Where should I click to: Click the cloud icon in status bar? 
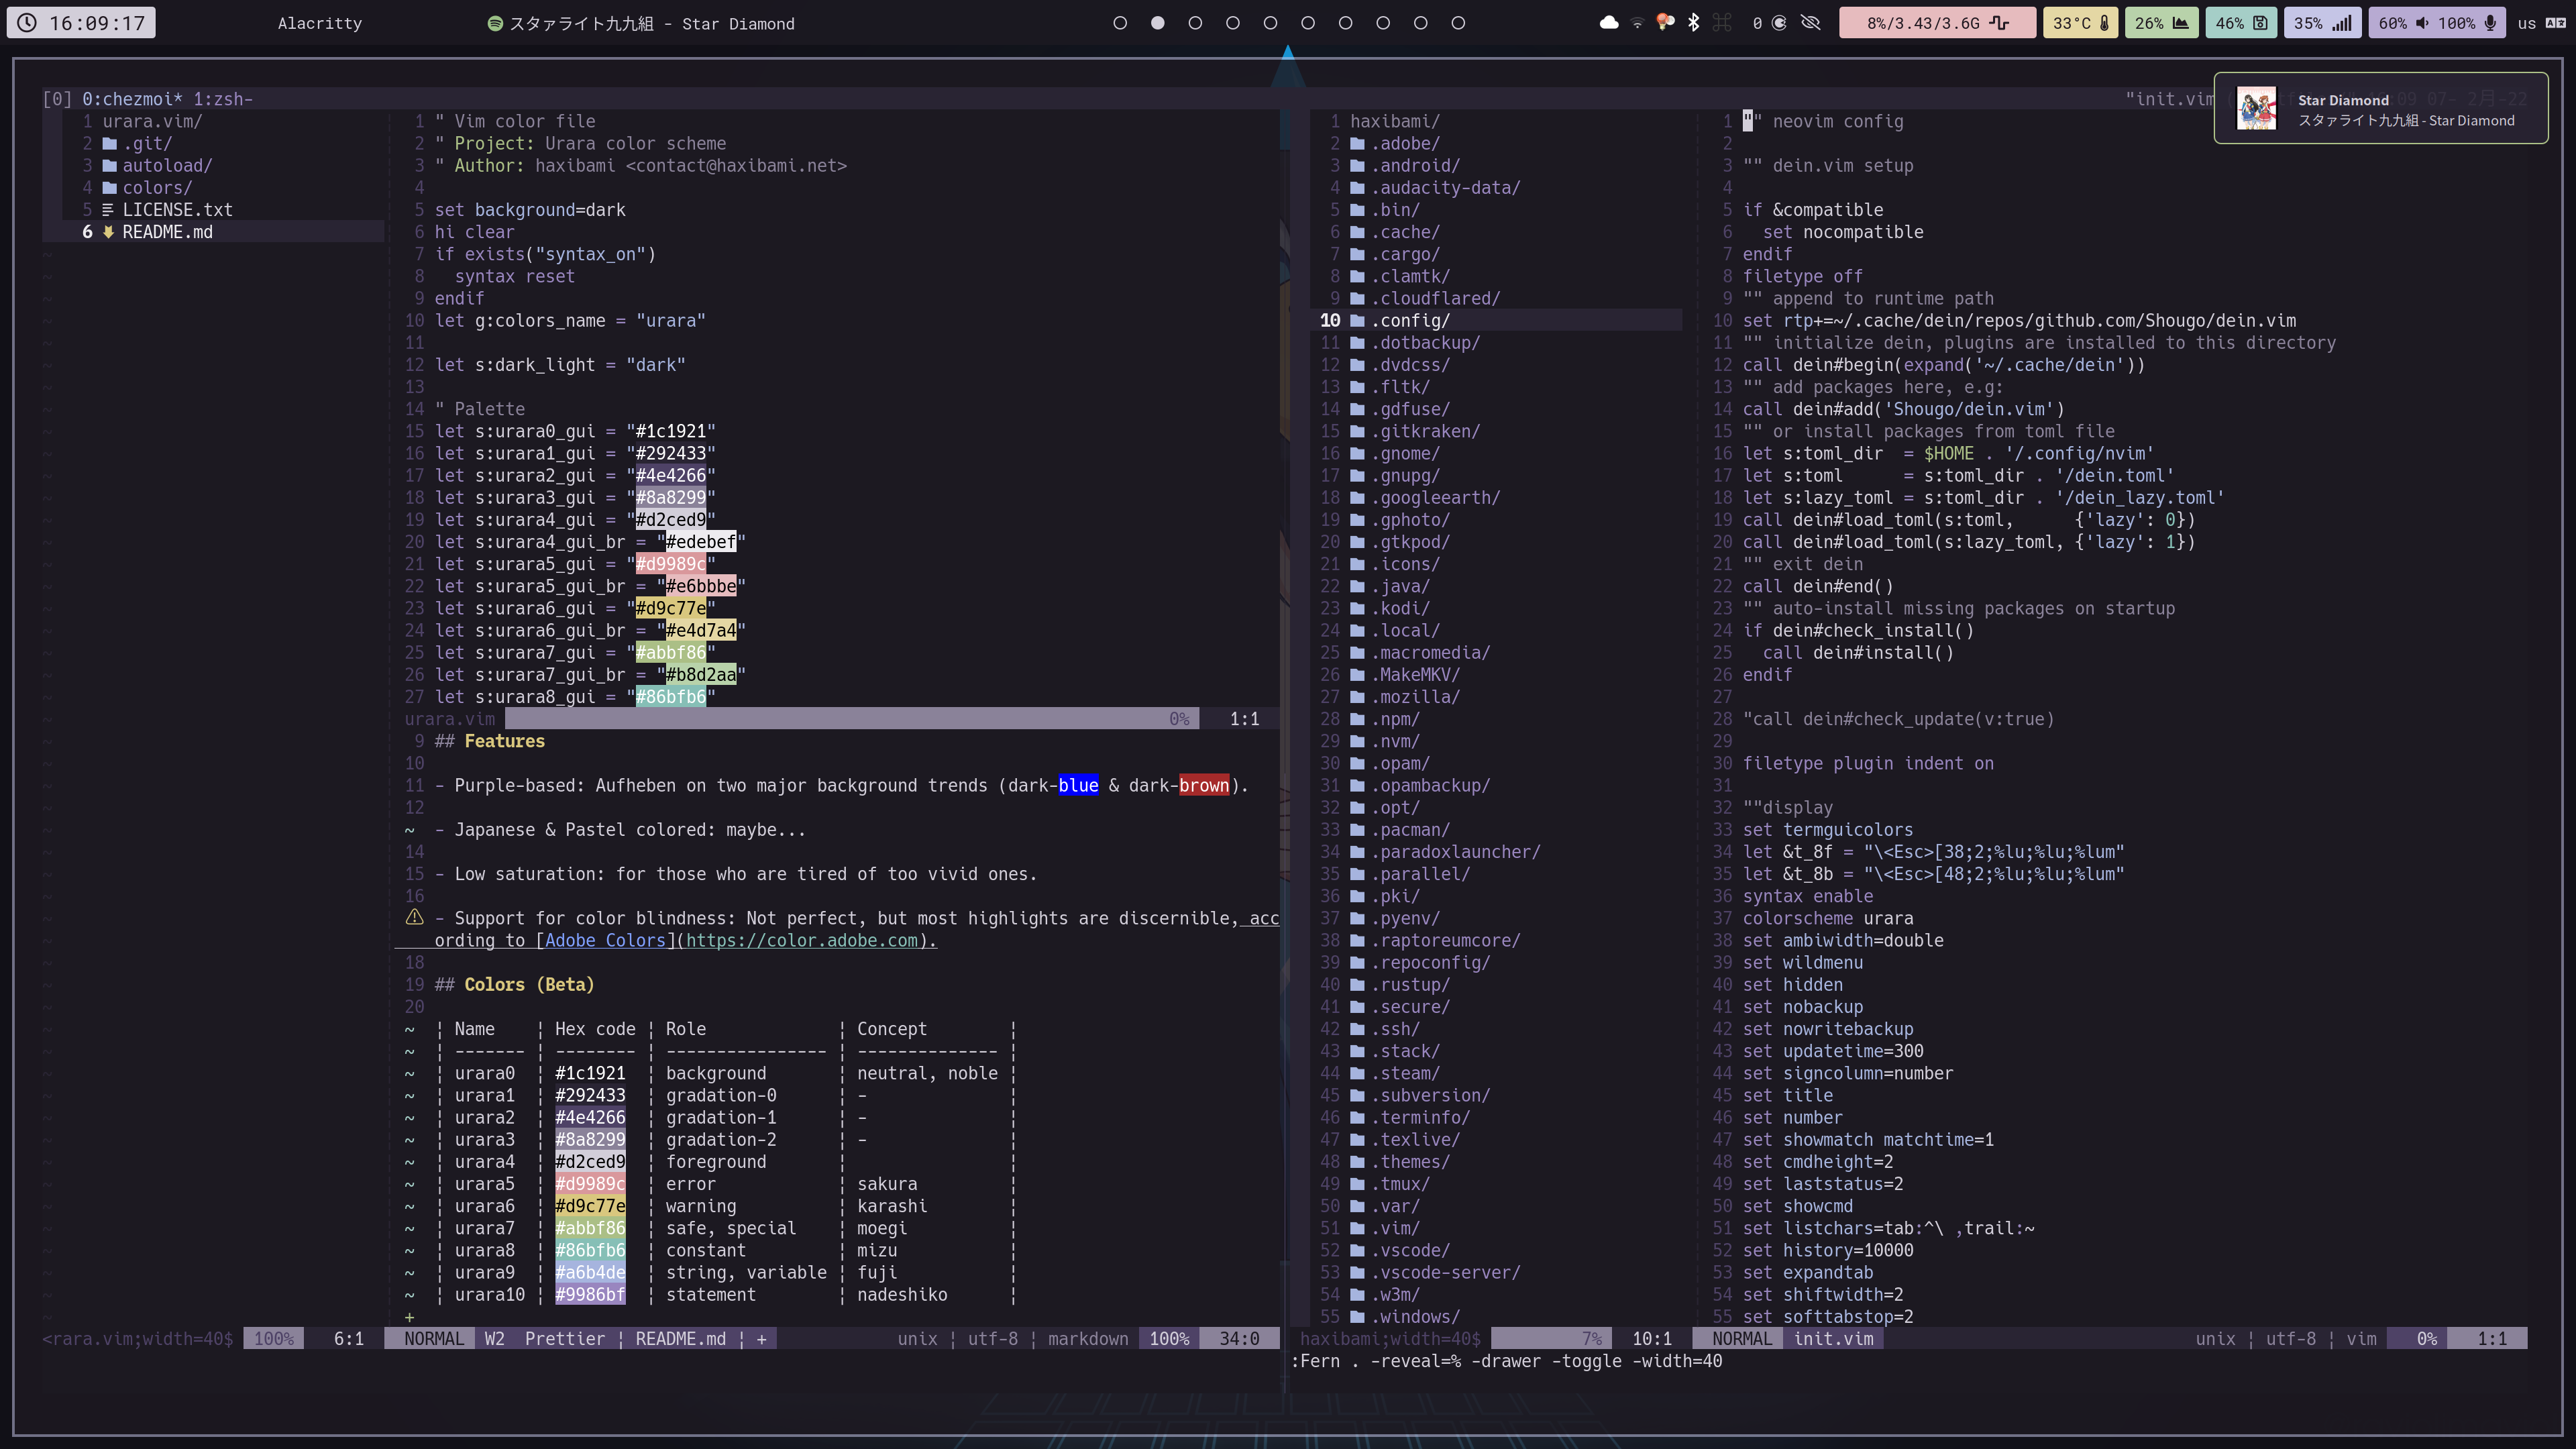tap(1609, 22)
